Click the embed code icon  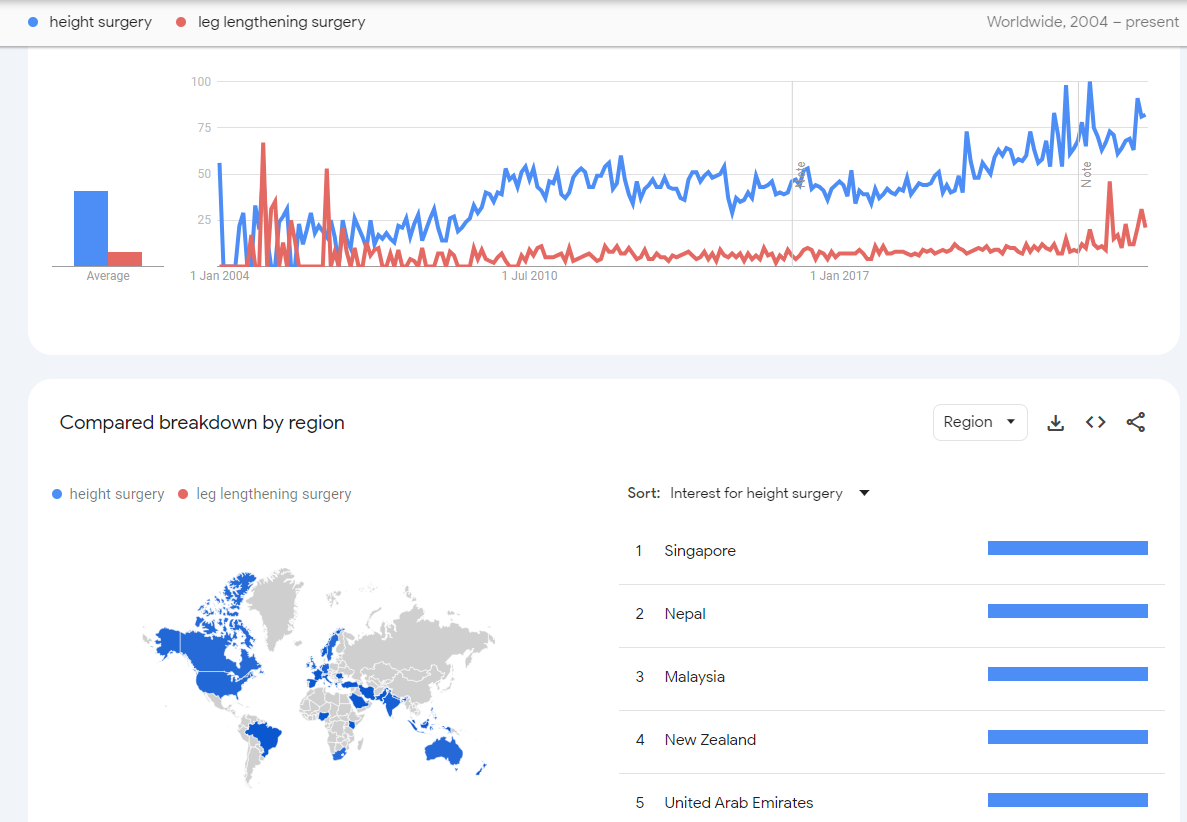(x=1096, y=423)
